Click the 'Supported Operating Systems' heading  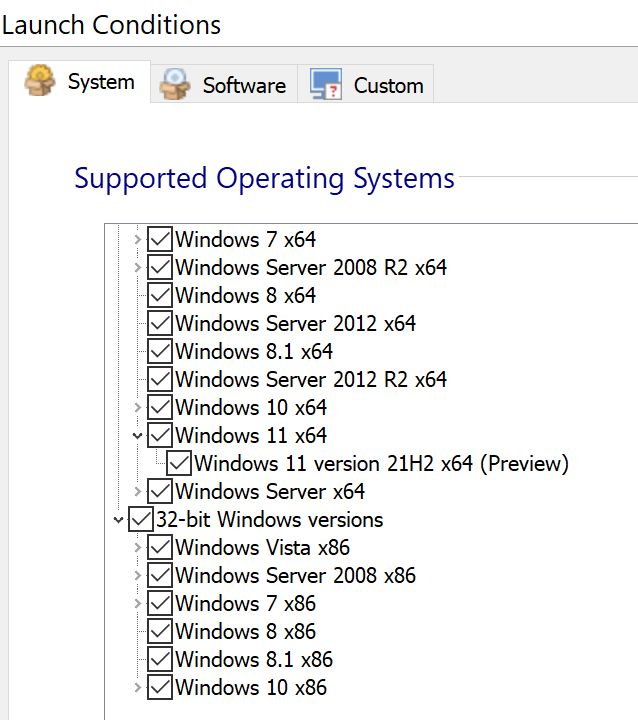pyautogui.click(x=265, y=179)
